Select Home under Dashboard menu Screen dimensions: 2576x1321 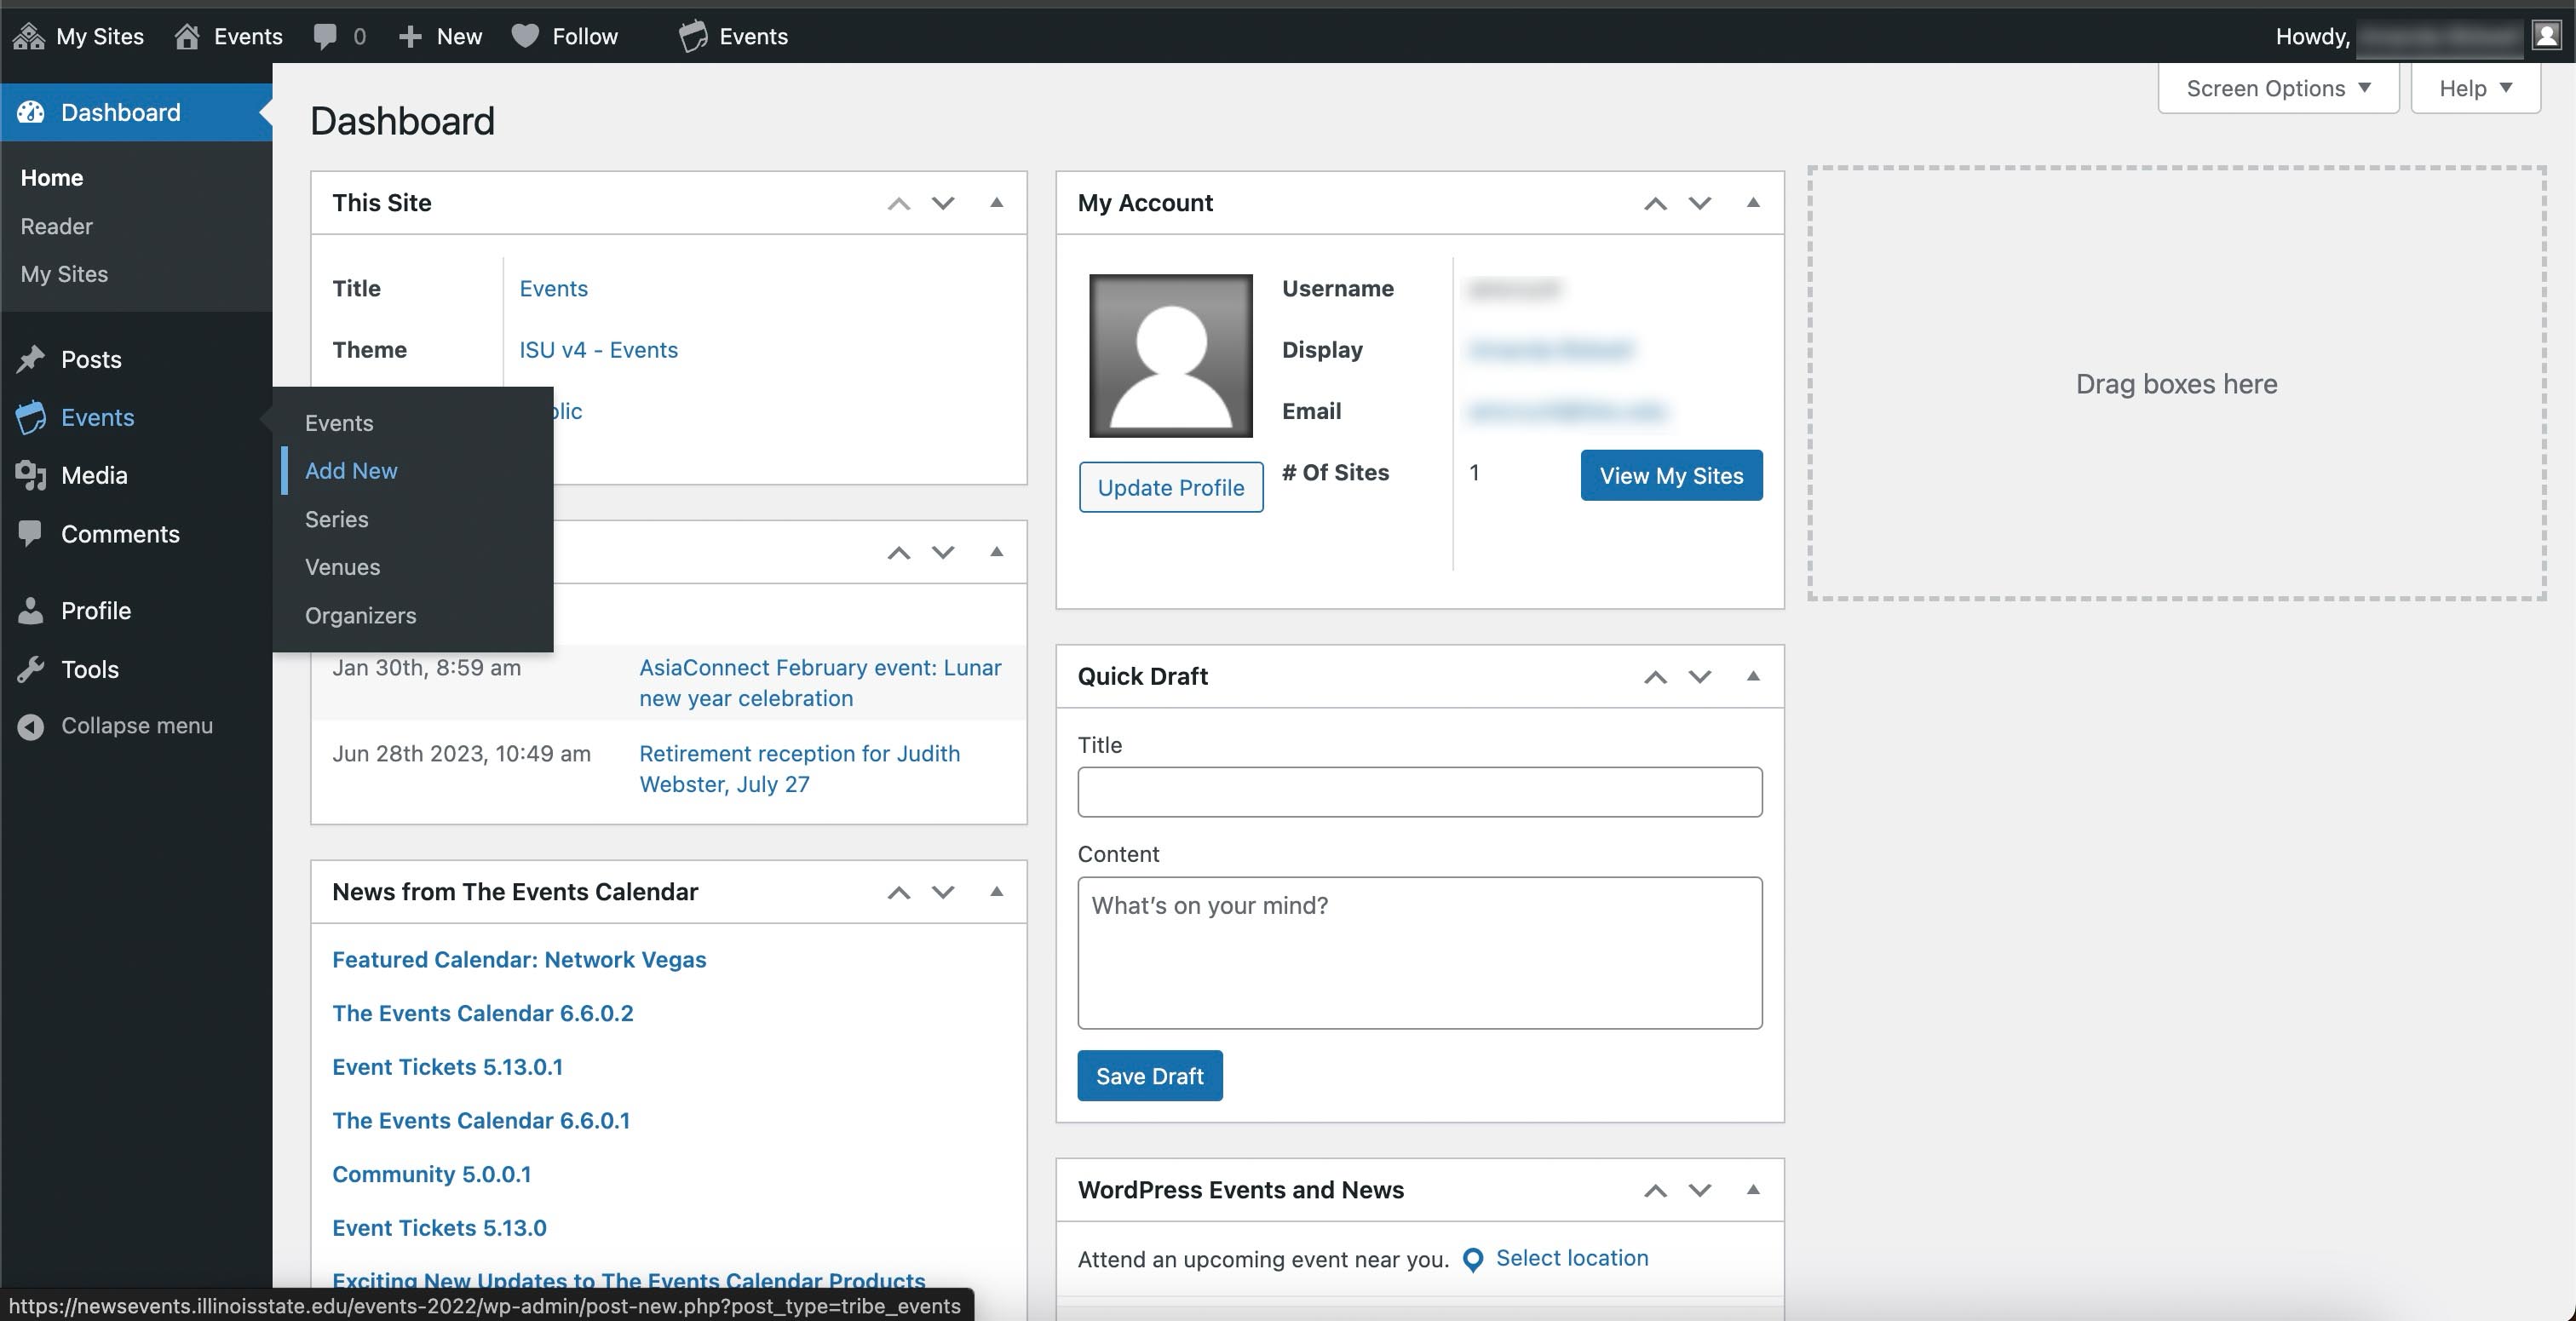coord(52,178)
